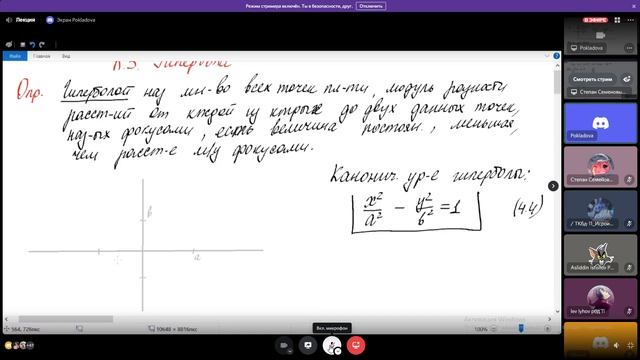Switch to the Главная ribbon tab
This screenshot has width=640, height=360.
42,56
